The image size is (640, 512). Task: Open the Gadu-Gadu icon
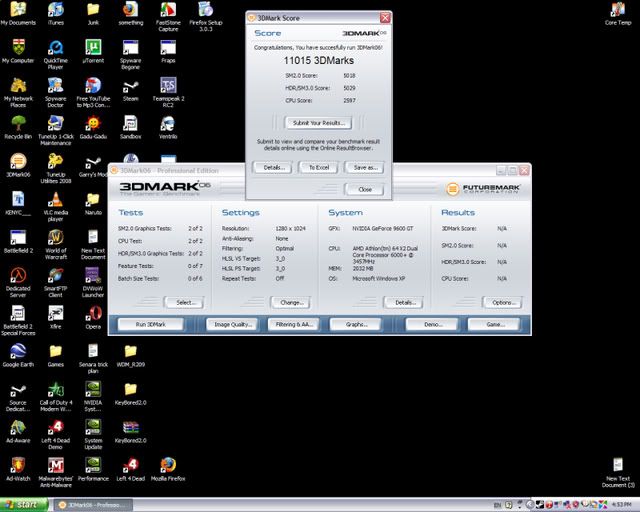pyautogui.click(x=93, y=127)
